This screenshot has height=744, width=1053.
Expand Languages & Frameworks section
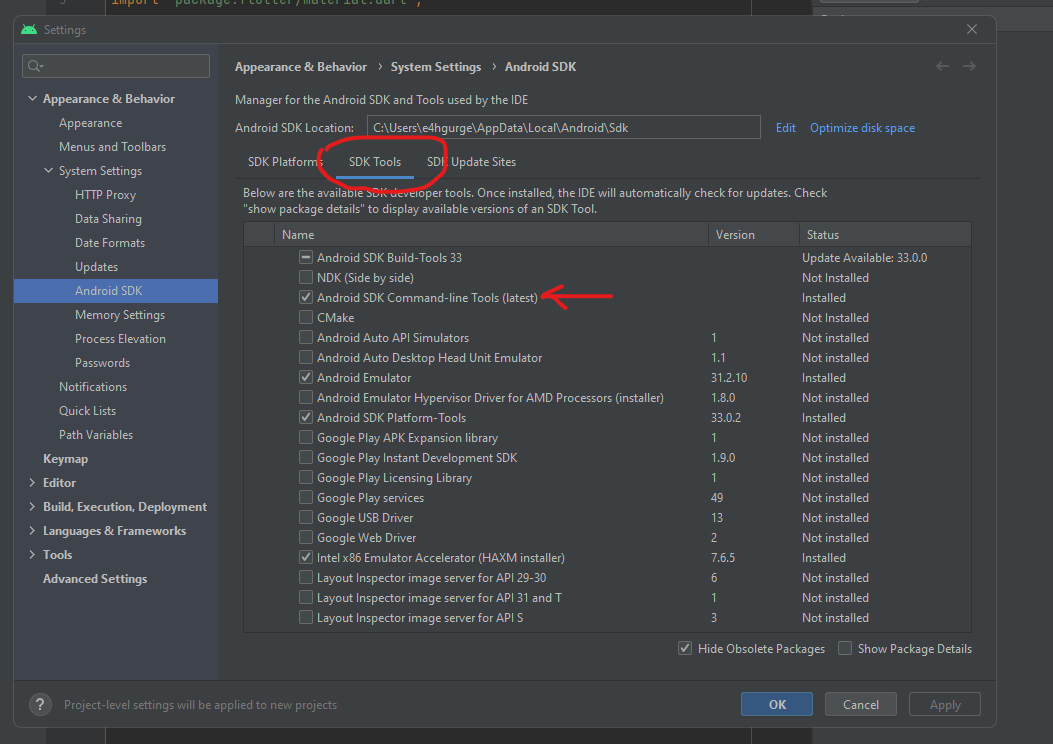[32, 530]
